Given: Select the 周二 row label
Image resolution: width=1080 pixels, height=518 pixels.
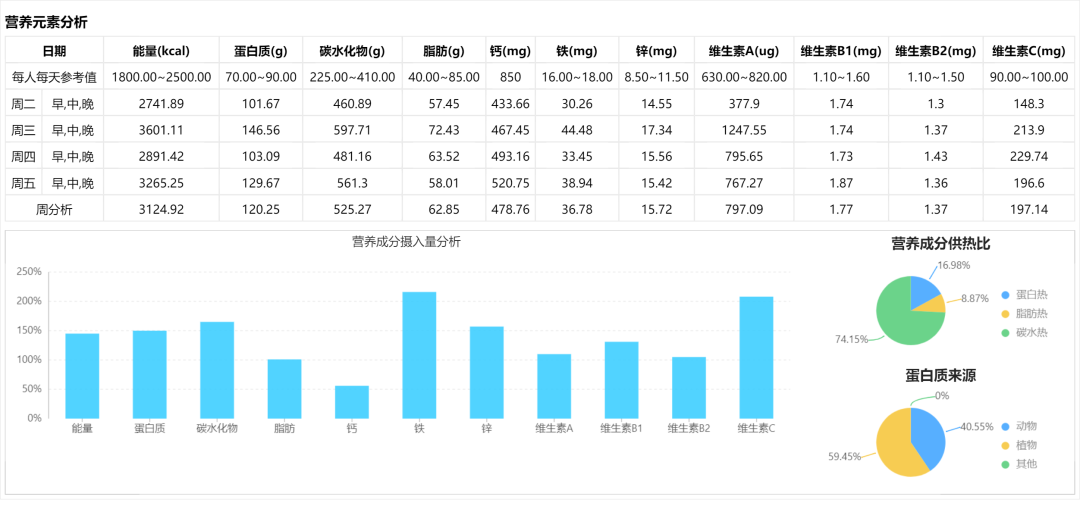Looking at the screenshot, I should 23,104.
